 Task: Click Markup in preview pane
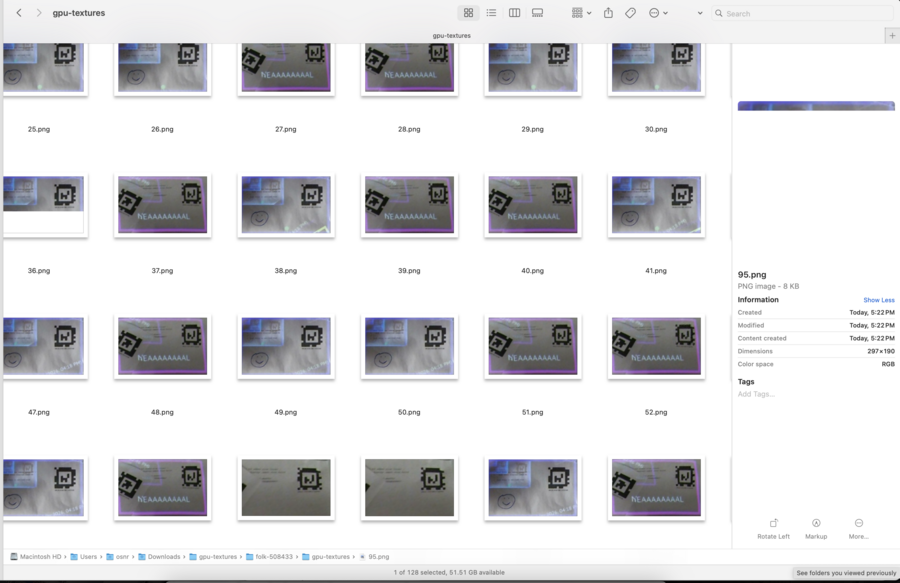[x=816, y=529]
